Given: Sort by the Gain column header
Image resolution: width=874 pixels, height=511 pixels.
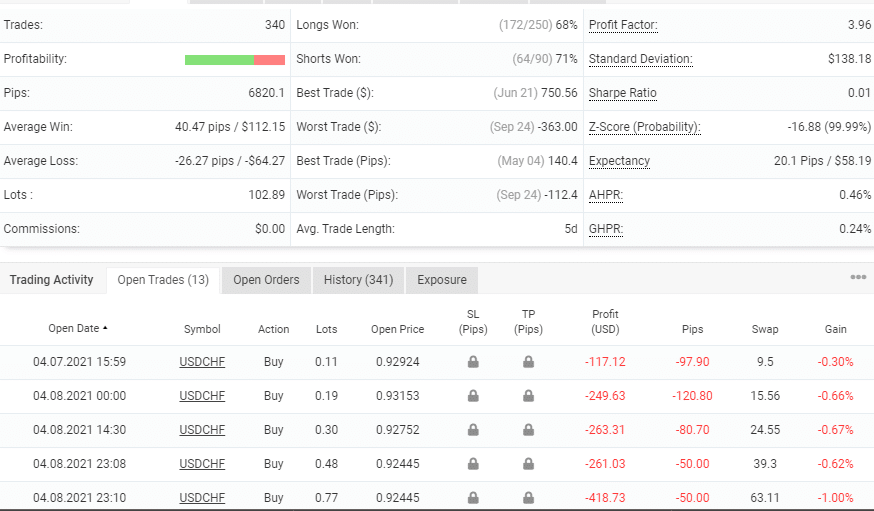Looking at the screenshot, I should [x=836, y=329].
